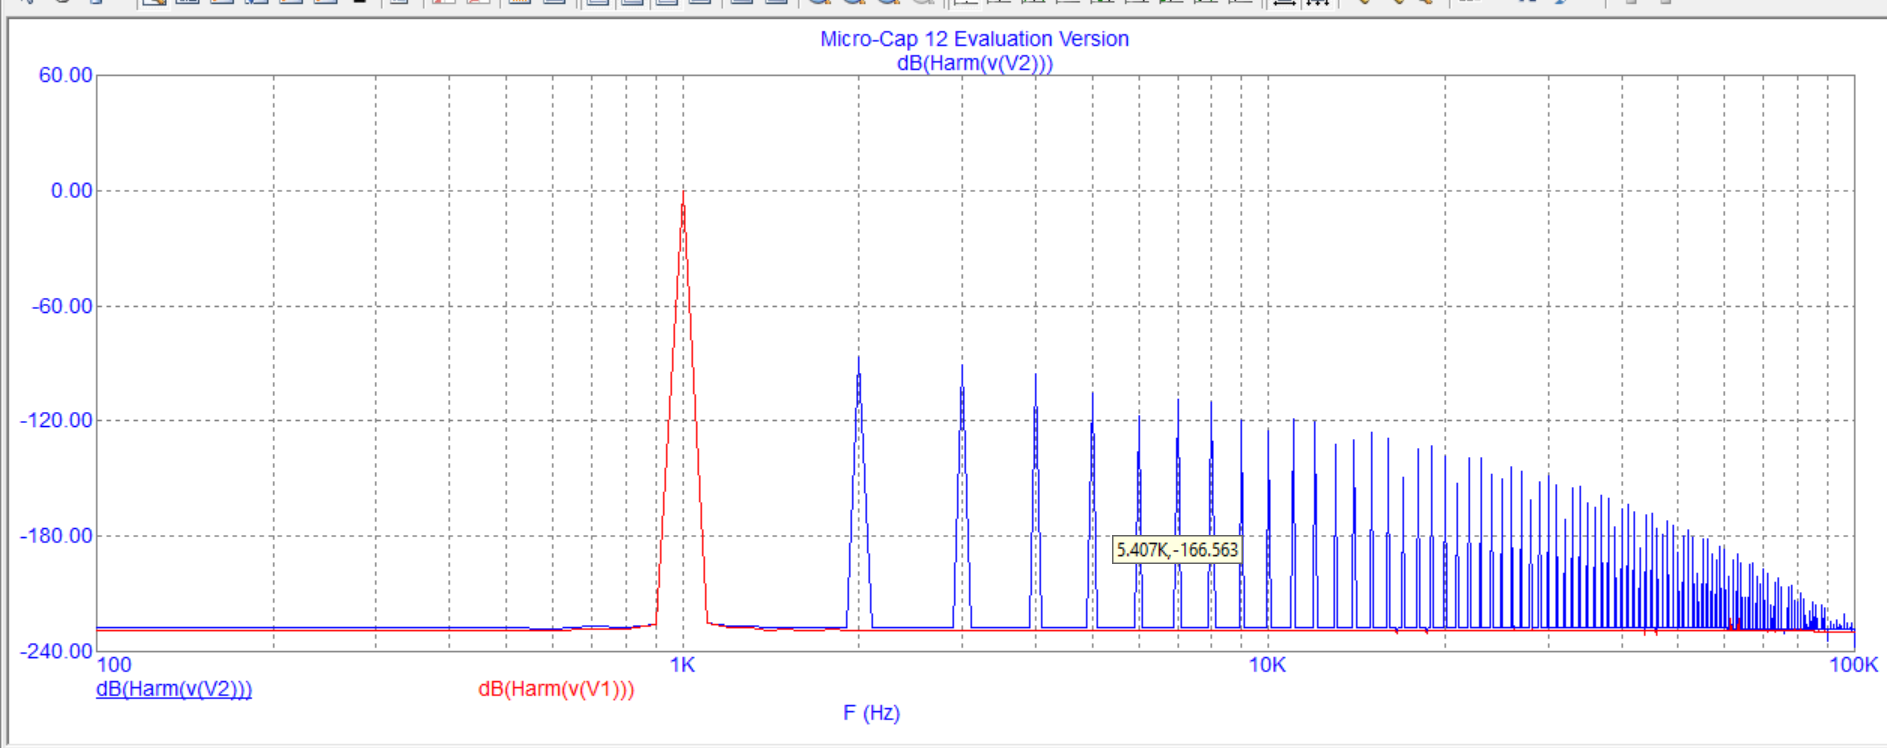Click the 60.00 y-axis scale value
Viewport: 1887px width, 748px height.
click(65, 76)
